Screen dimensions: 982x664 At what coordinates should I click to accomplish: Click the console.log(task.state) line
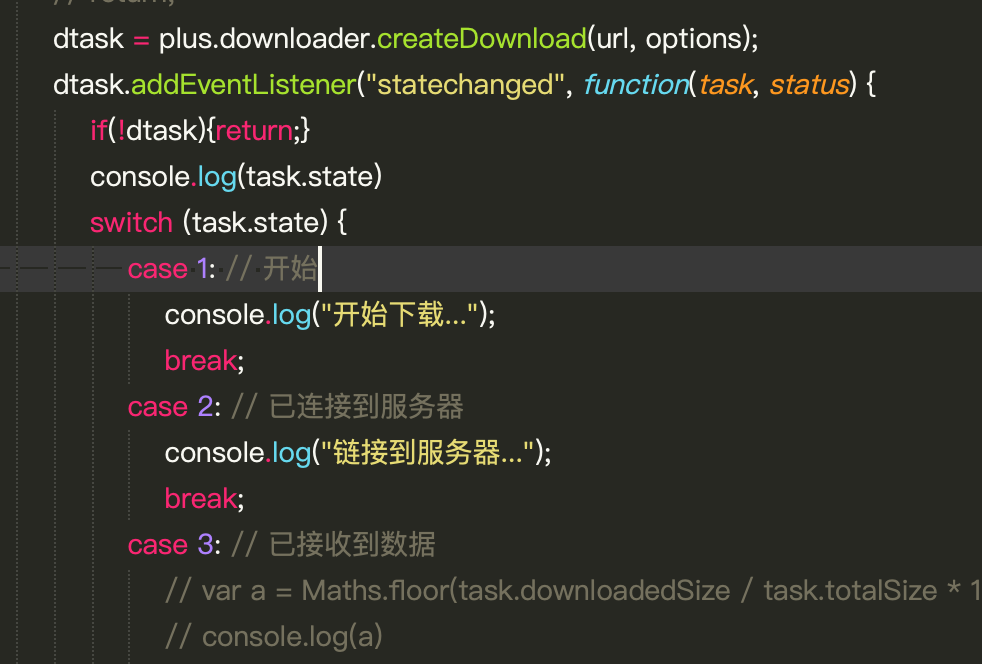(236, 177)
